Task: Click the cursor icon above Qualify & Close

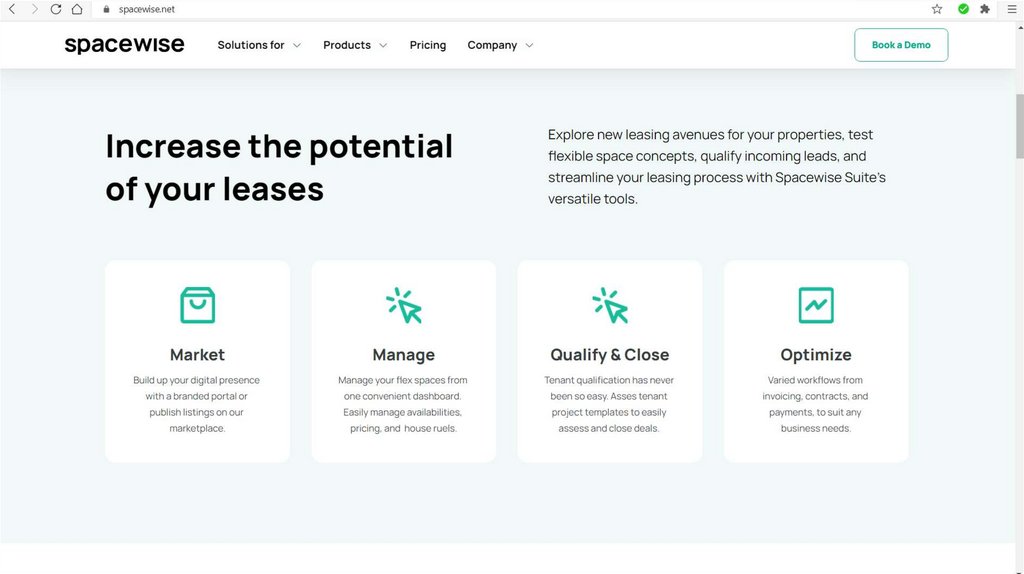Action: pos(610,305)
